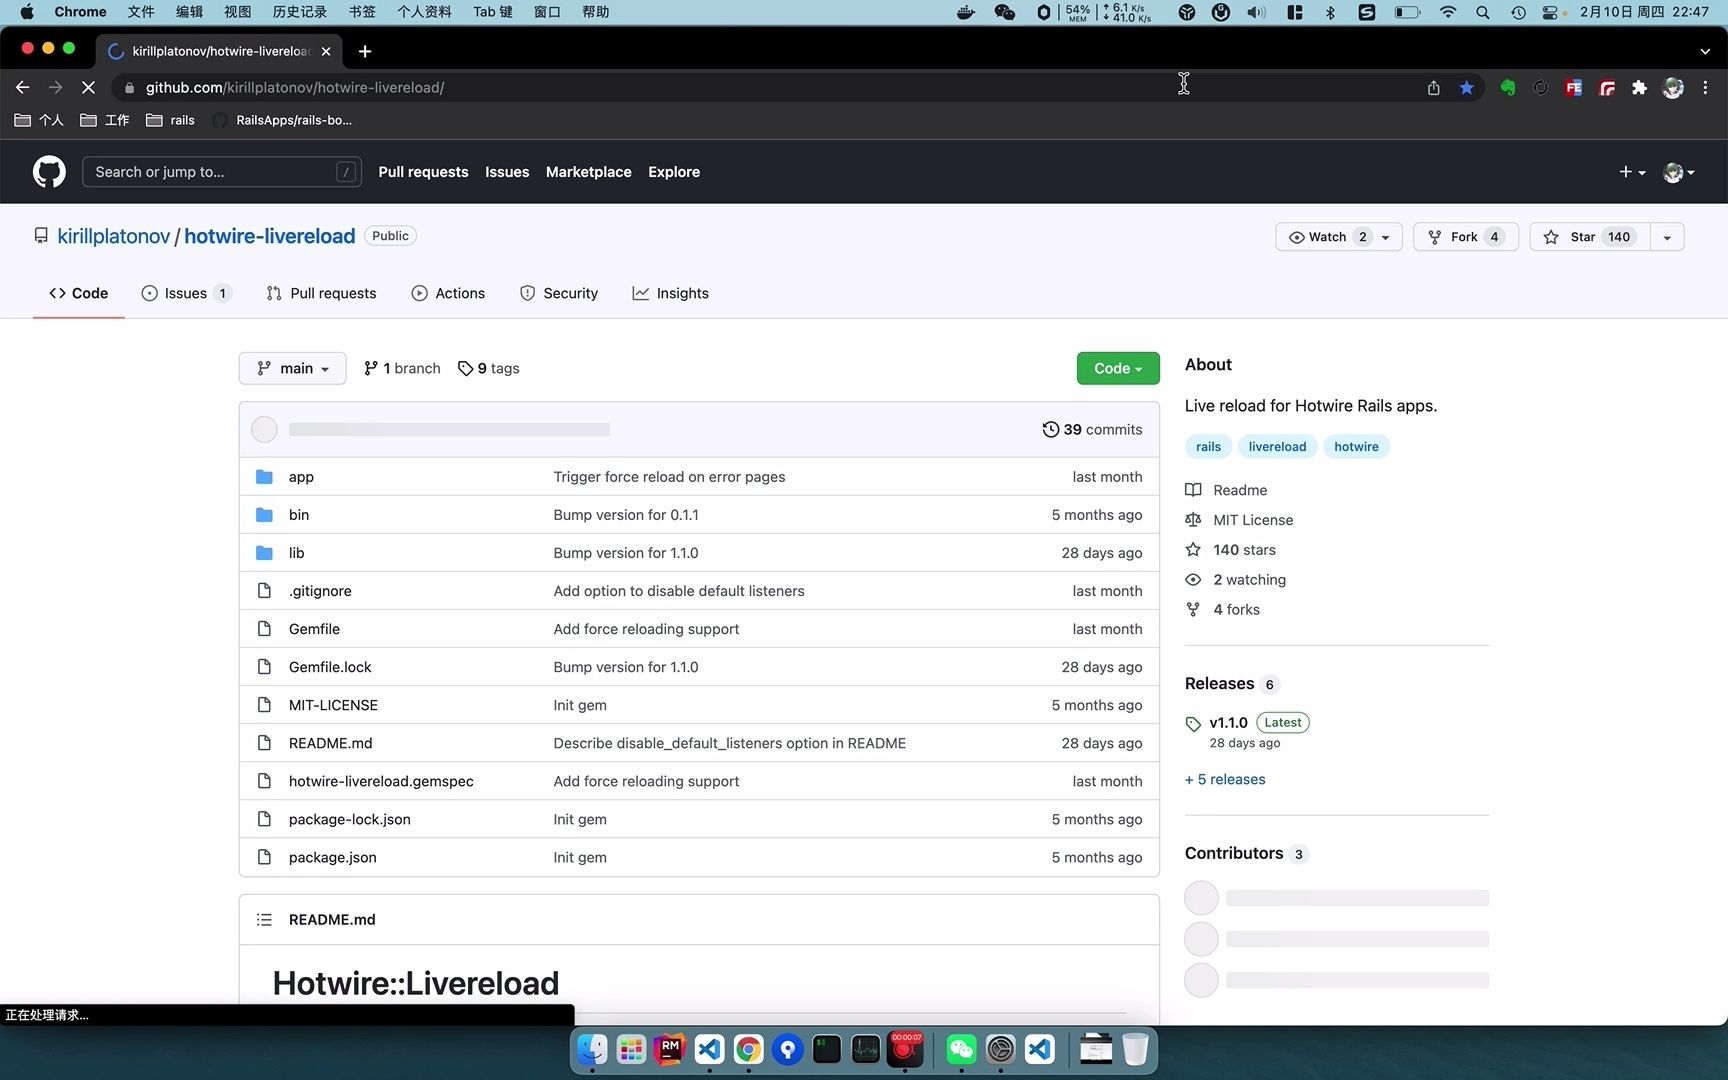
Task: Click the README.md file icon
Action: click(264, 743)
